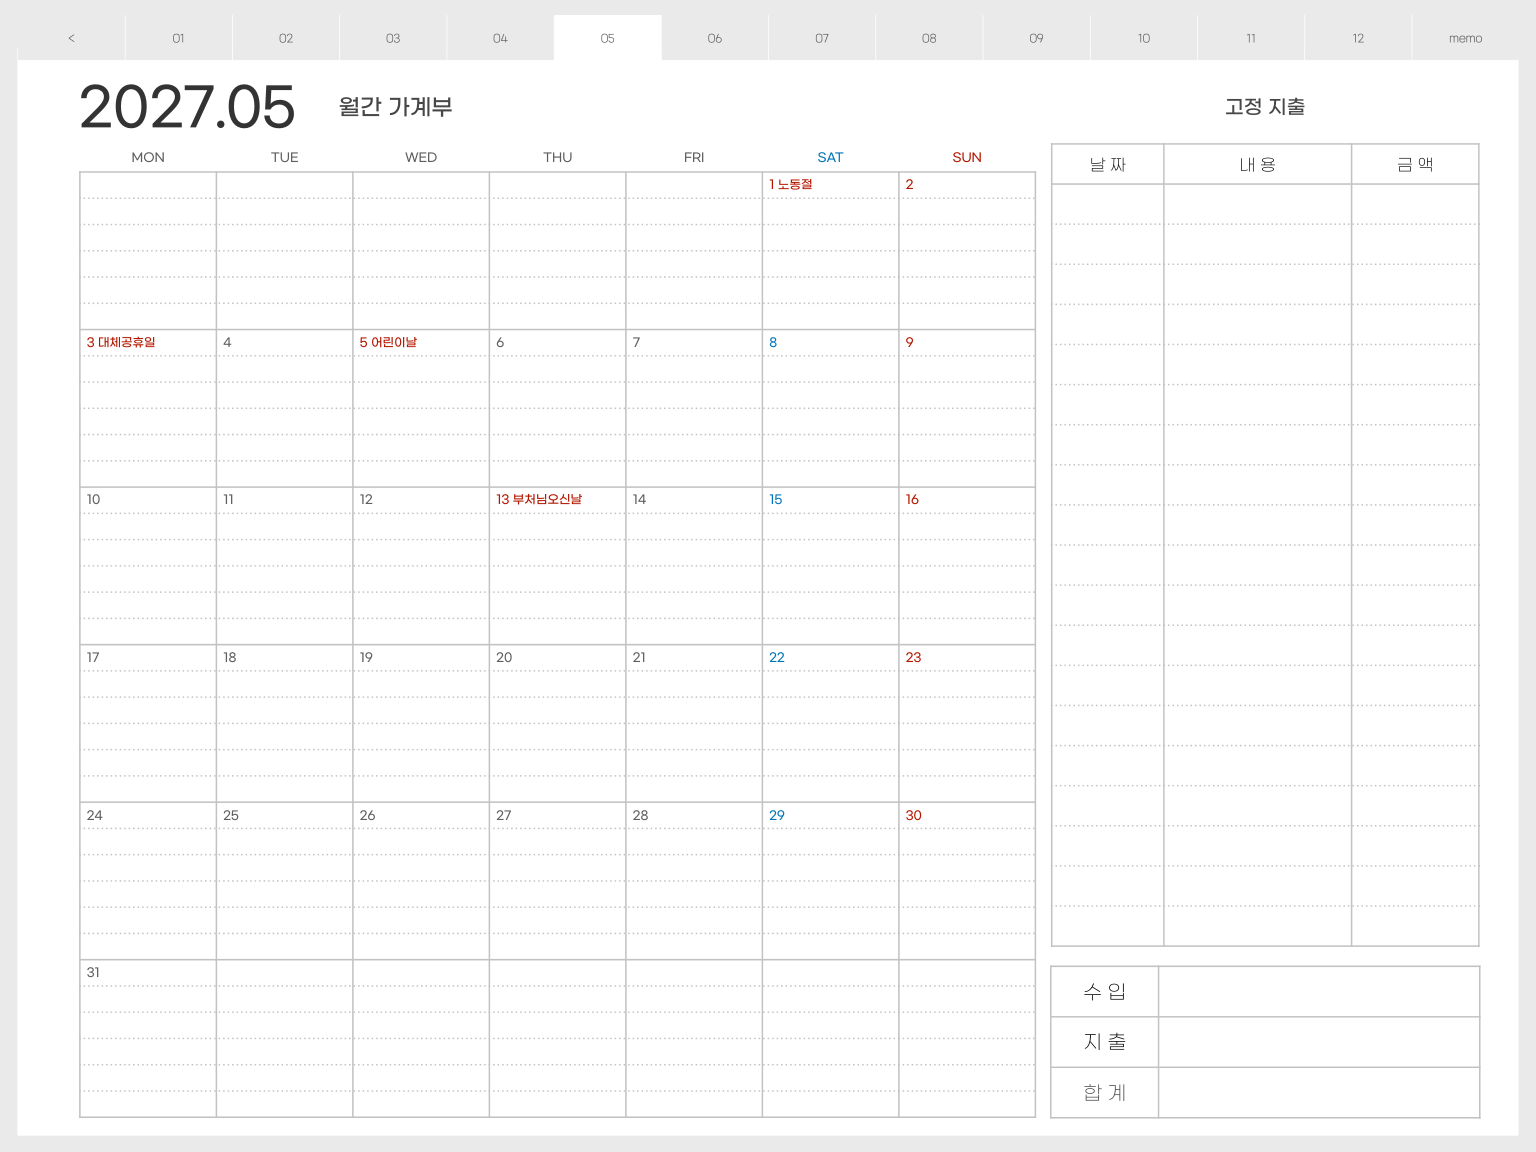Click the 날짜 column header
Image resolution: width=1536 pixels, height=1152 pixels.
[1108, 165]
